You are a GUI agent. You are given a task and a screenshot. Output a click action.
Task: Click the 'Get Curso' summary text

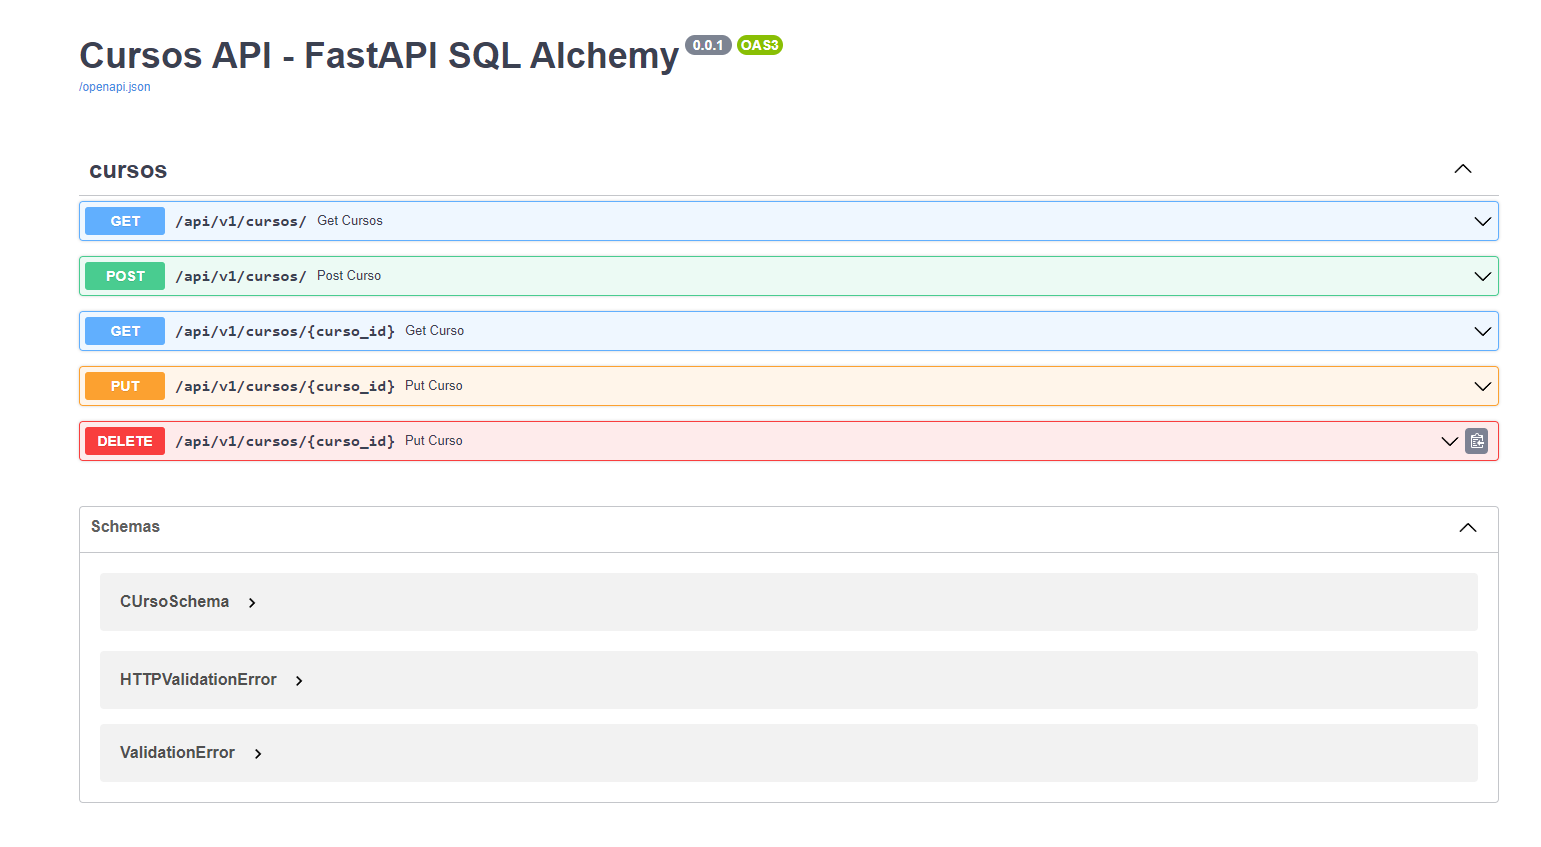click(435, 331)
